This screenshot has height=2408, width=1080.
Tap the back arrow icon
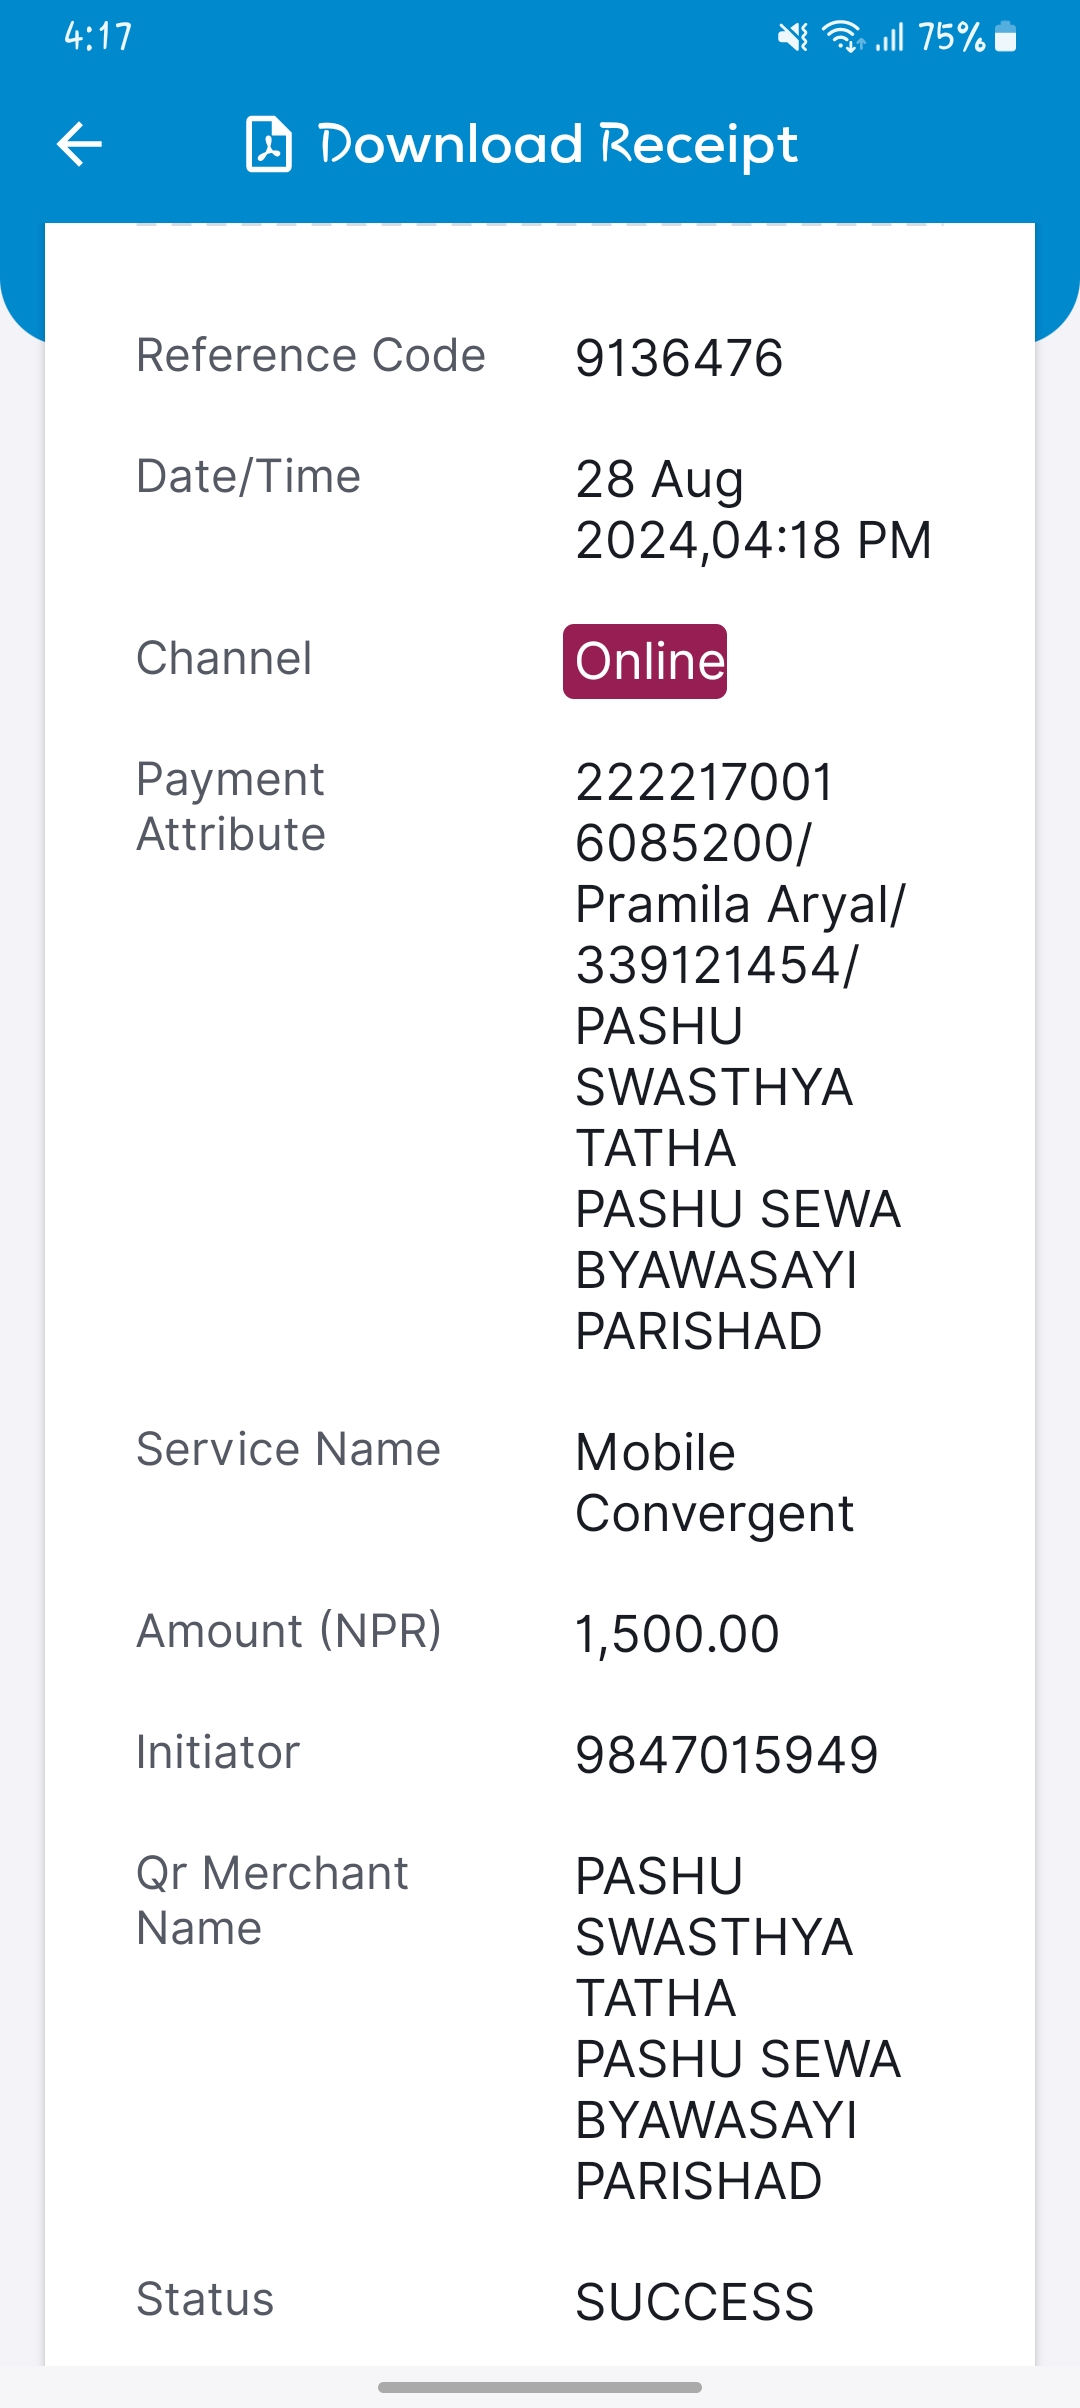click(x=80, y=144)
